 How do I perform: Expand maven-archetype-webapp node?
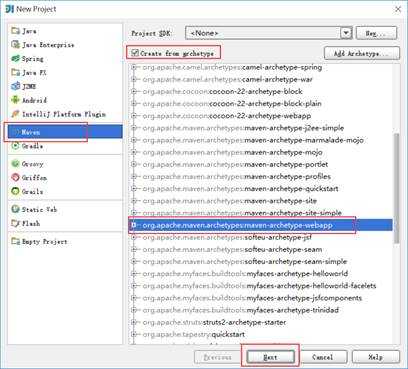[x=134, y=225]
